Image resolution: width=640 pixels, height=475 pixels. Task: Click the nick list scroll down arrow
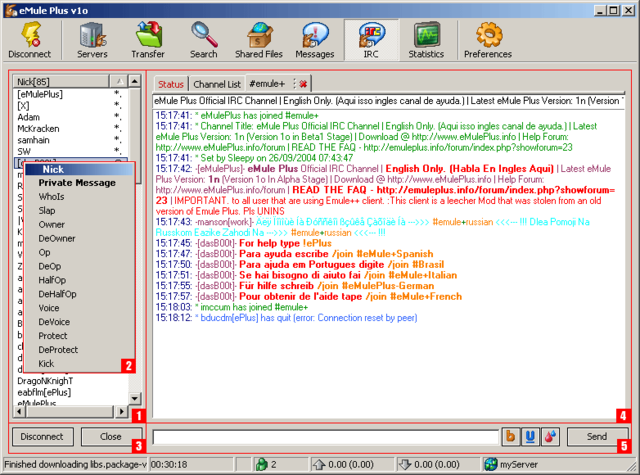[x=135, y=398]
